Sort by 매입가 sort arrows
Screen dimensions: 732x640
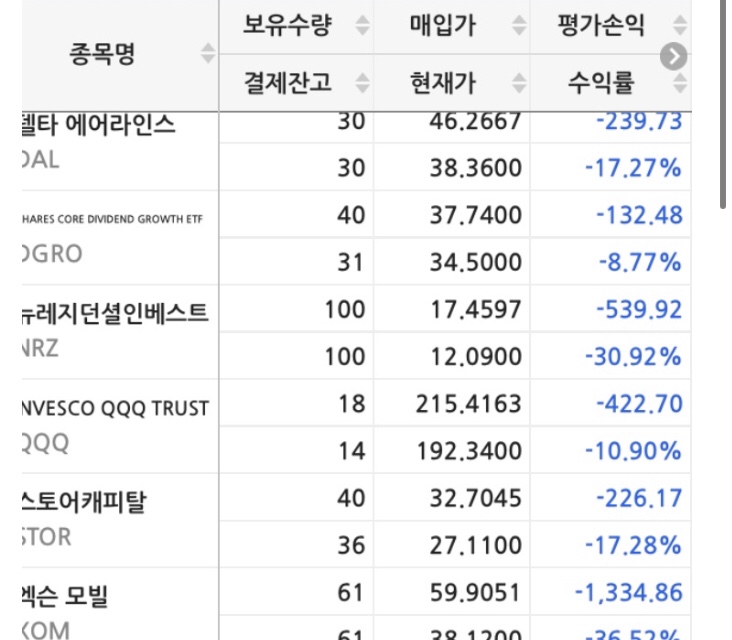coord(519,25)
